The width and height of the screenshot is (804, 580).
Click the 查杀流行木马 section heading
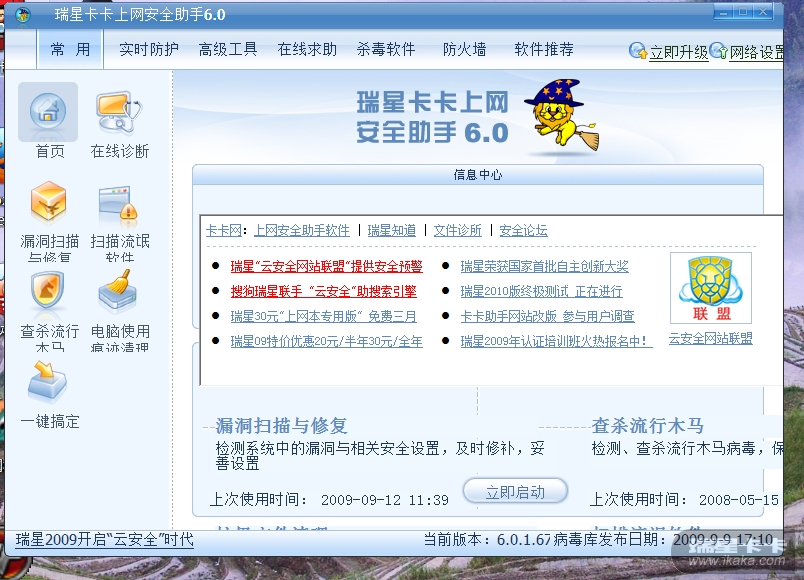pyautogui.click(x=648, y=426)
